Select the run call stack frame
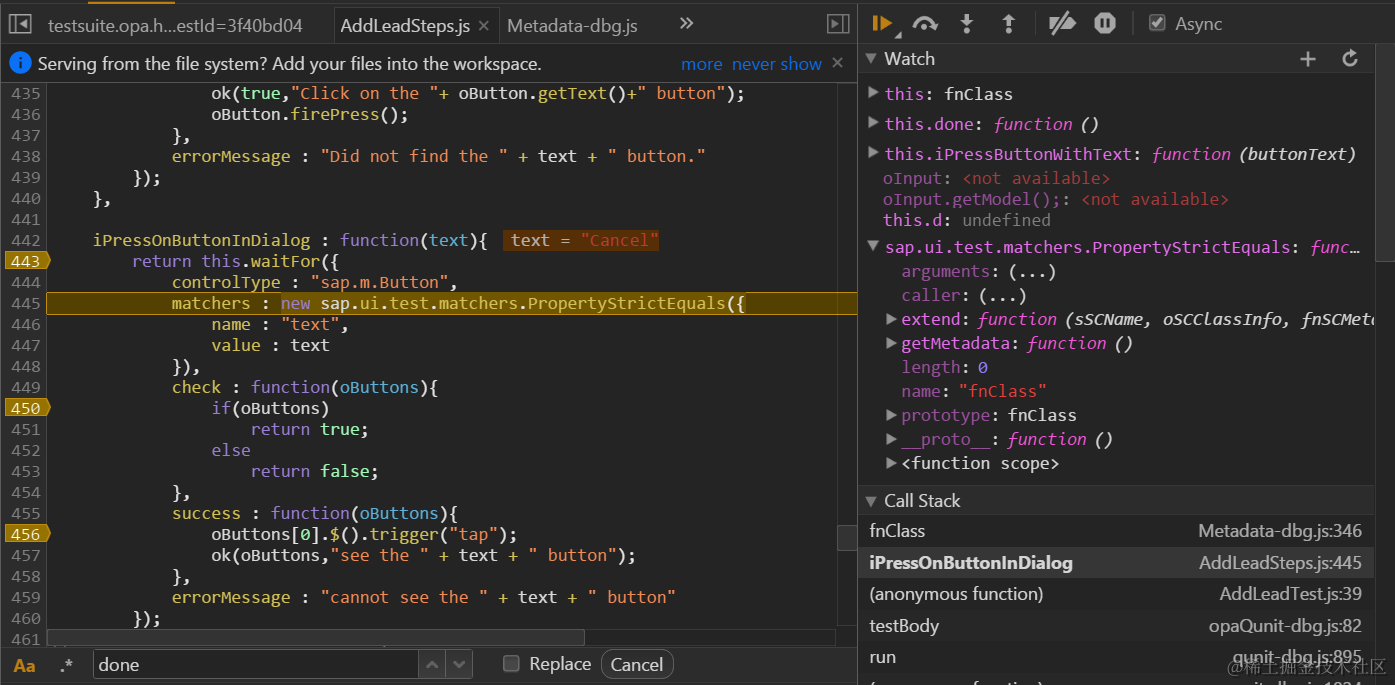This screenshot has height=685, width=1395. (x=1116, y=657)
